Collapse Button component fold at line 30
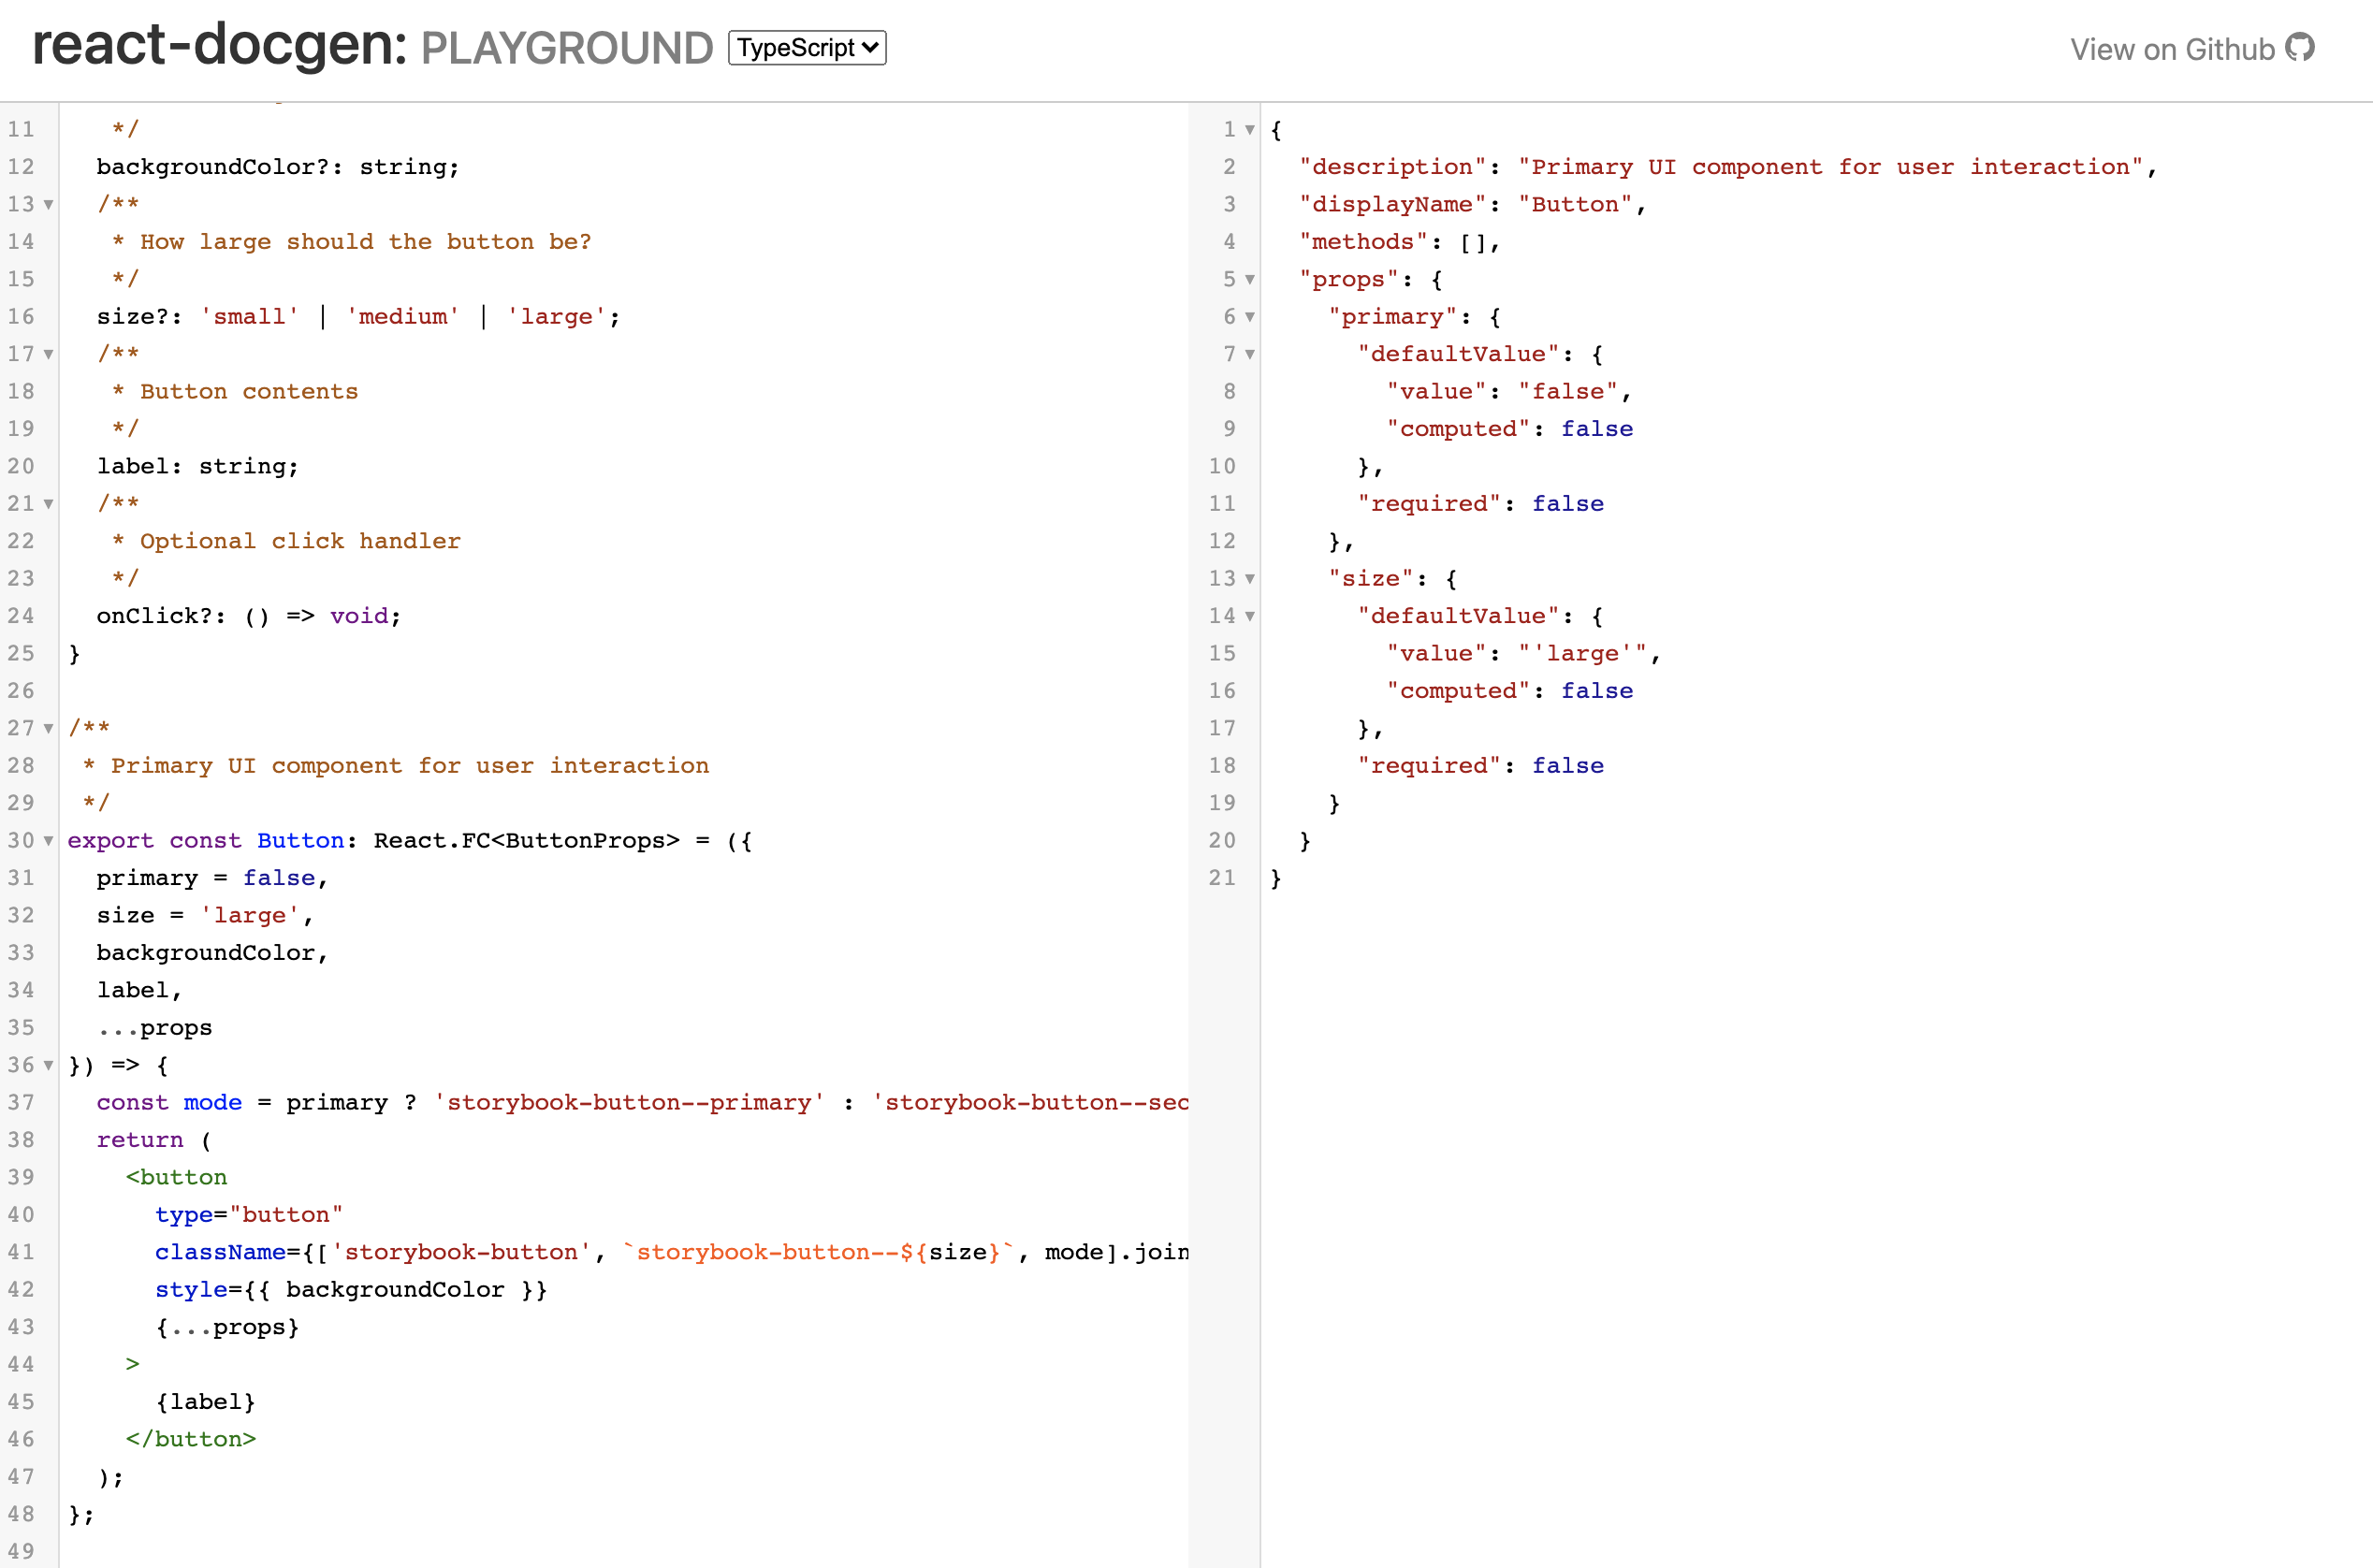 coord(48,841)
